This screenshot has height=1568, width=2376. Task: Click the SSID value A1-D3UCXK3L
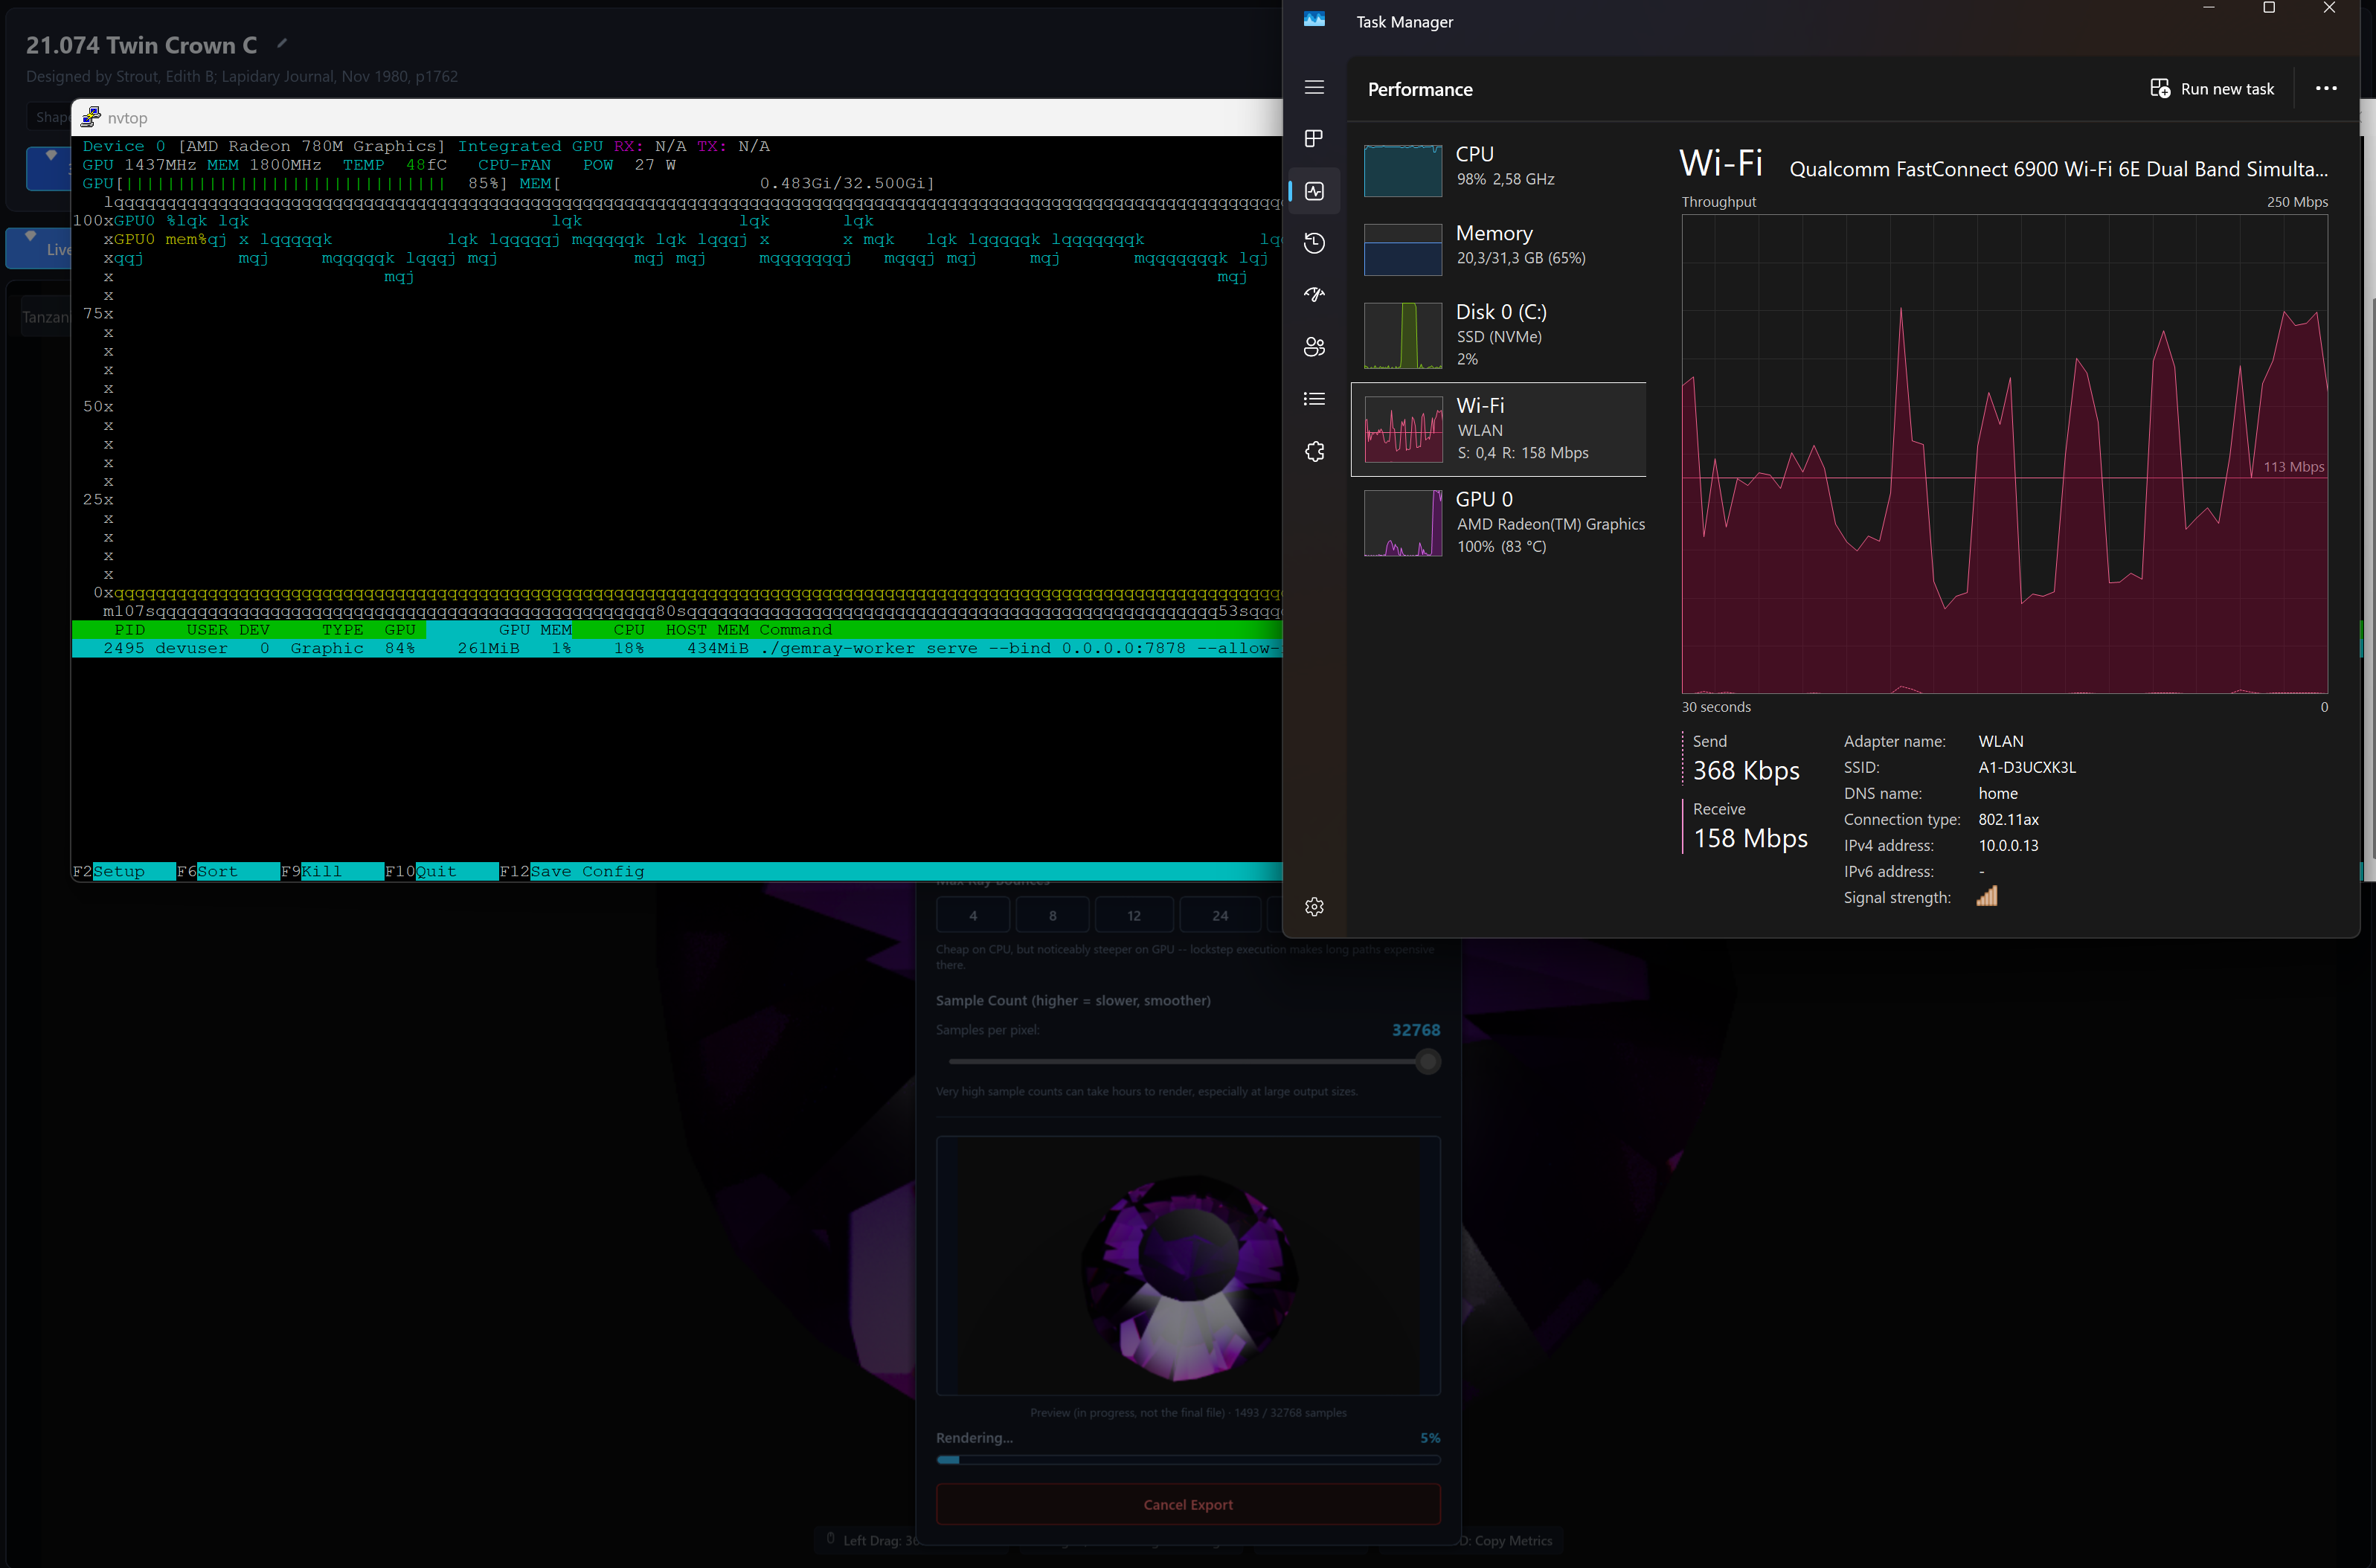coord(2027,768)
